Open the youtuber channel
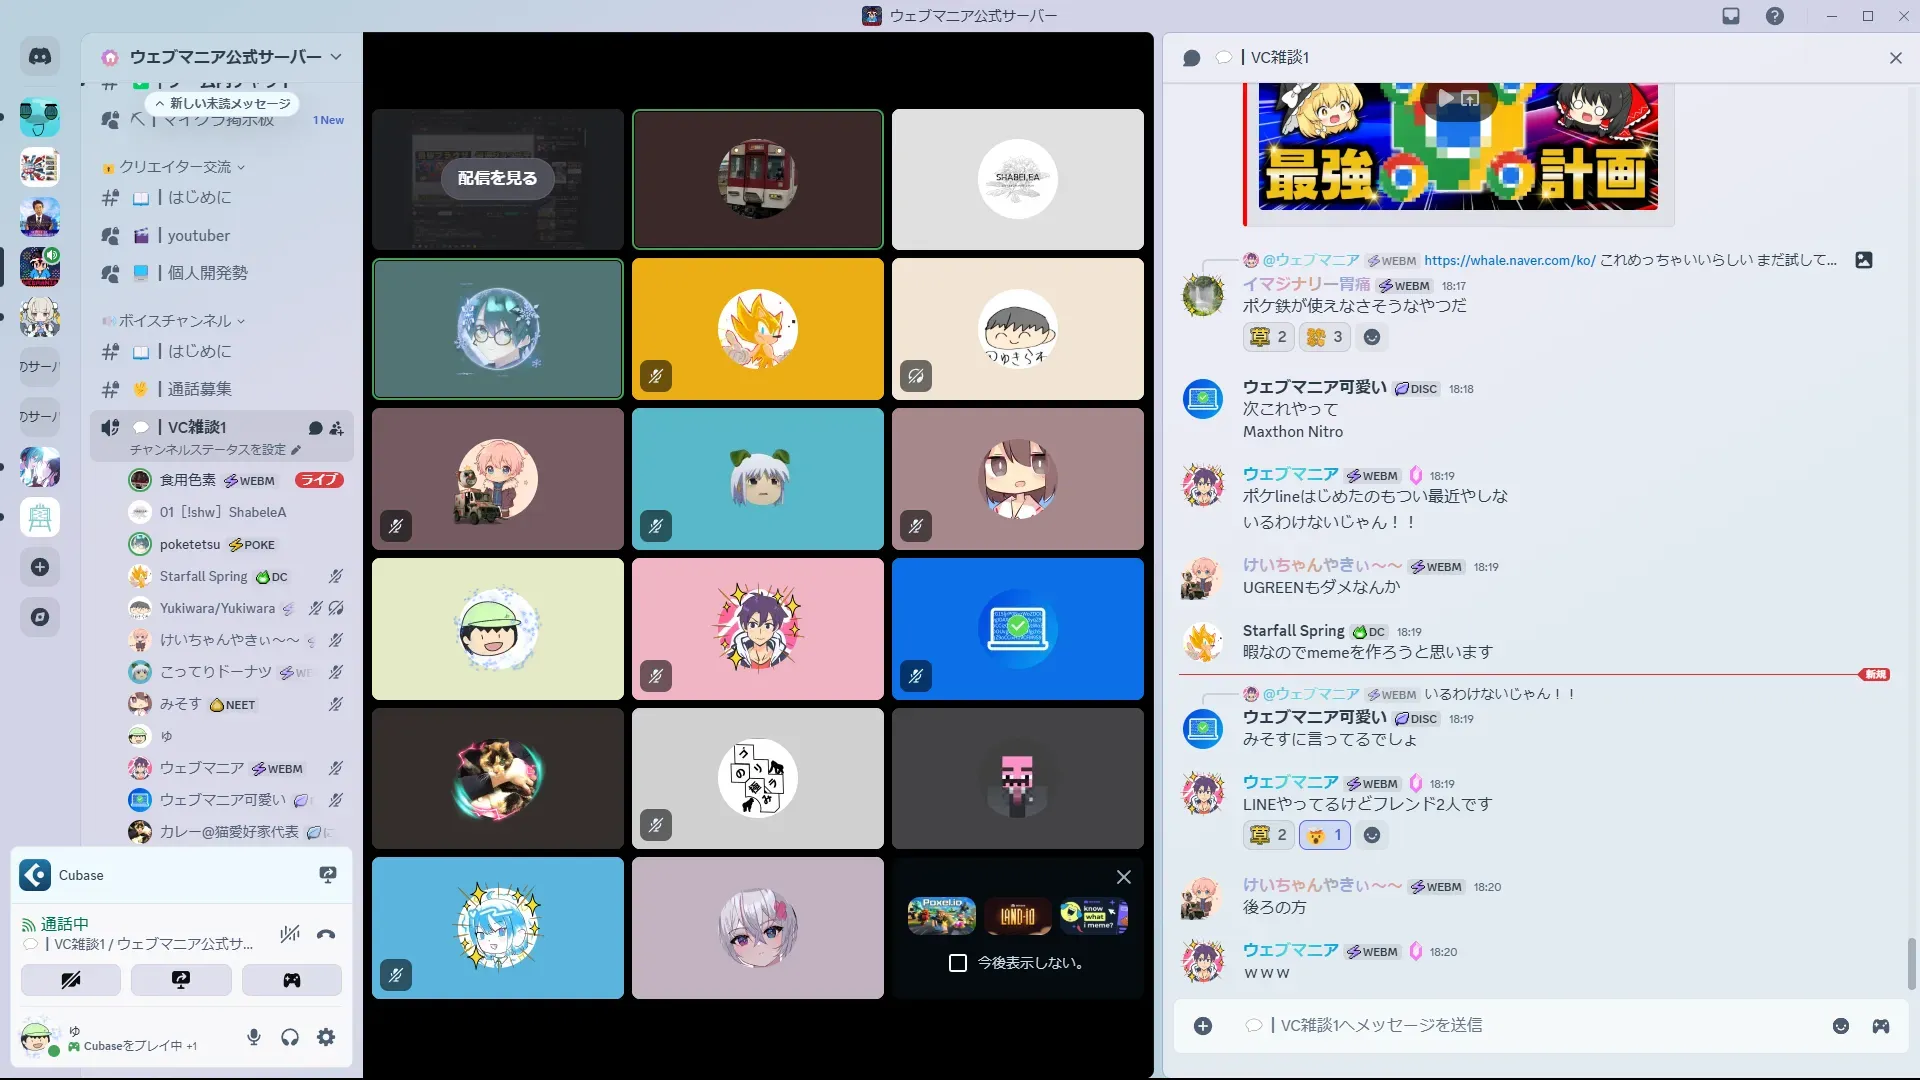1920x1080 pixels. pyautogui.click(x=198, y=236)
